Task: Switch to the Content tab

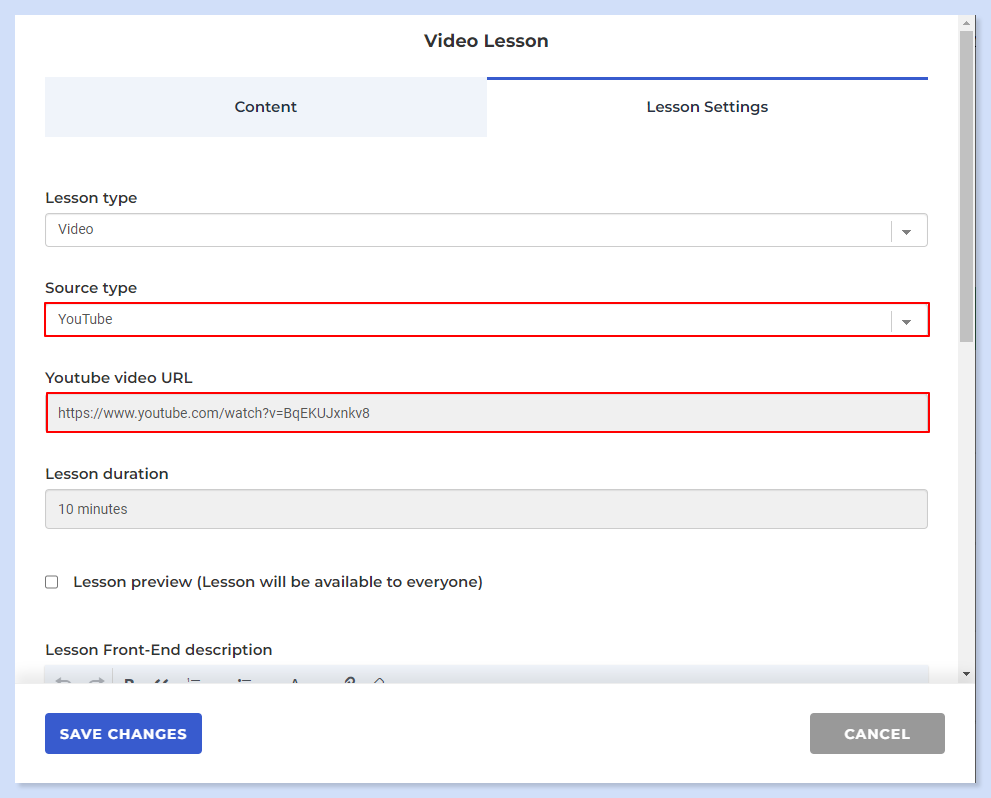Action: click(265, 107)
